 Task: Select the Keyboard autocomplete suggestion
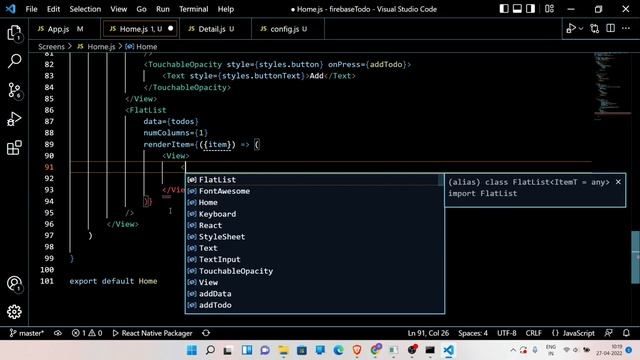click(x=315, y=214)
